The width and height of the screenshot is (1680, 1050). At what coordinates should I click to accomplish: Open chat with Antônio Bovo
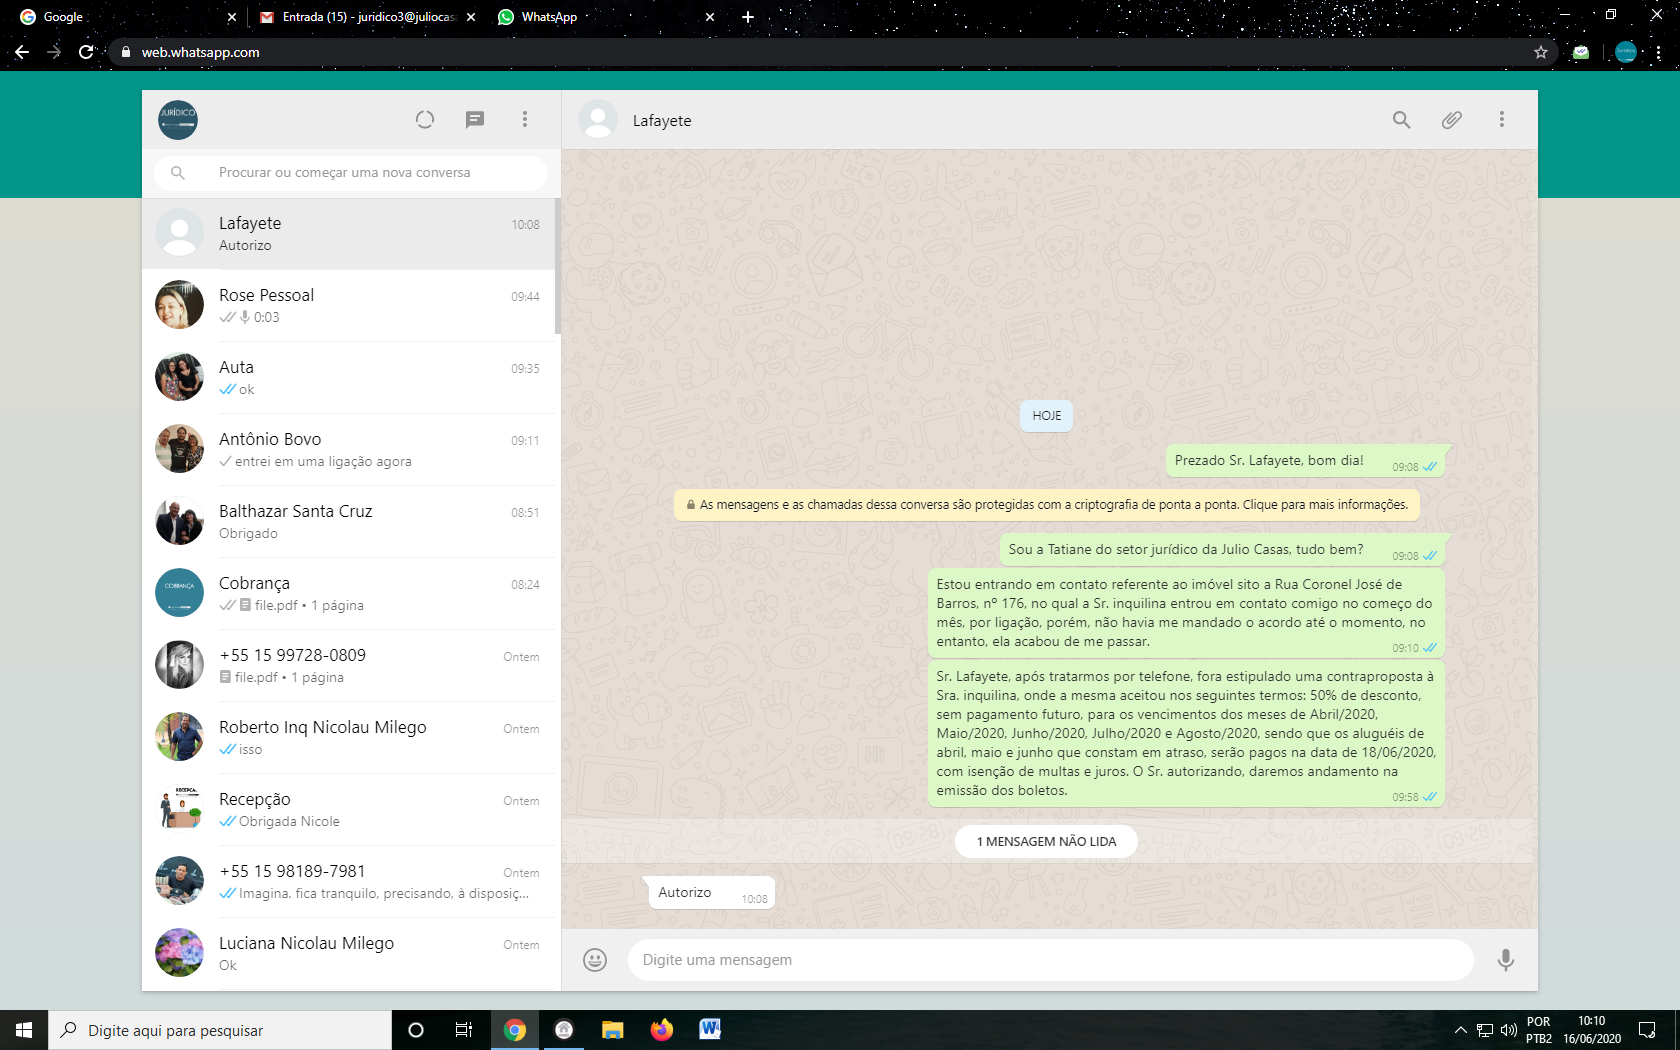point(350,450)
